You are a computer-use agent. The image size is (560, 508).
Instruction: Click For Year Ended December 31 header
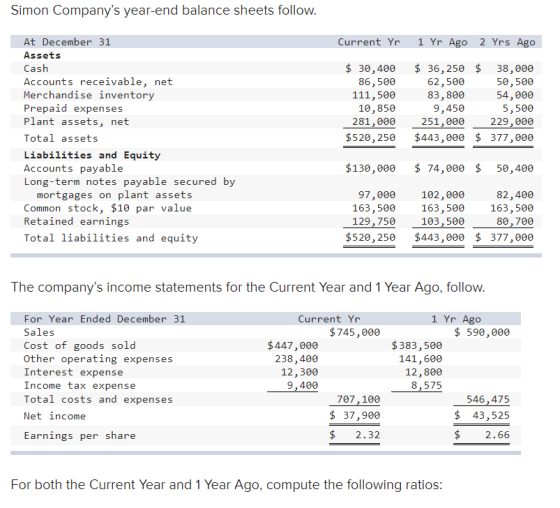click(x=104, y=319)
